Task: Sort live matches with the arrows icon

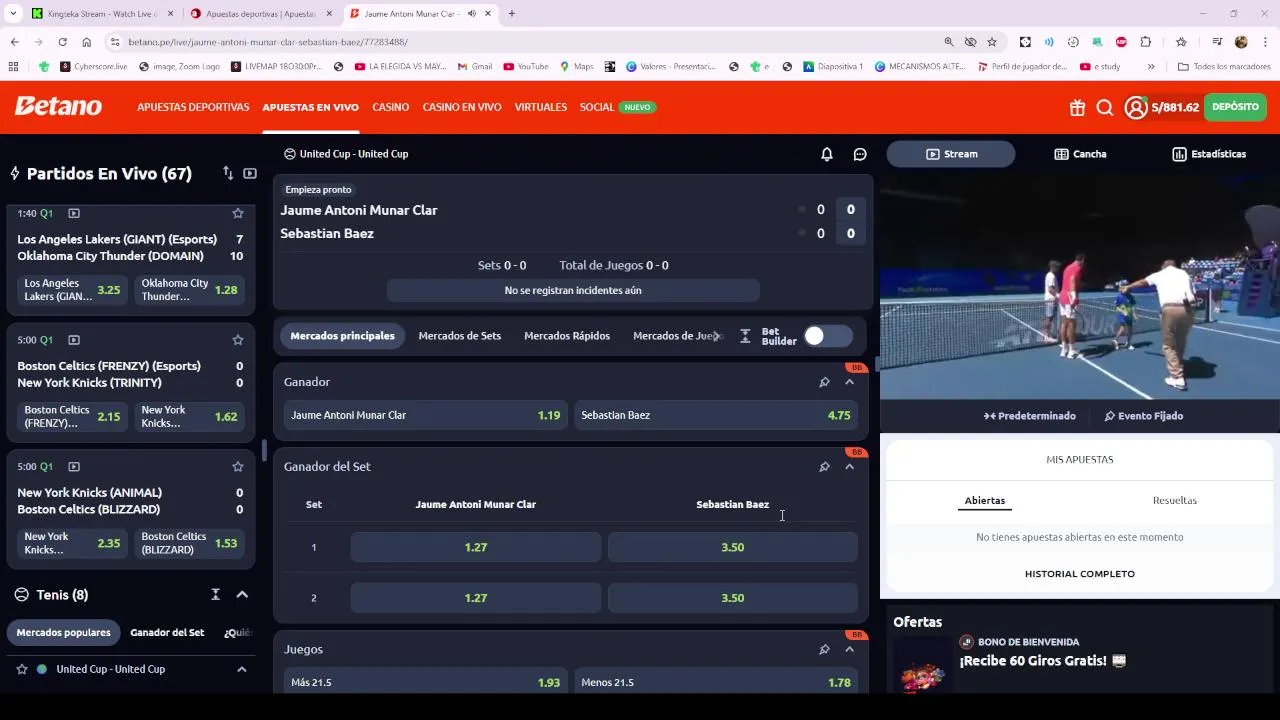Action: click(x=228, y=173)
